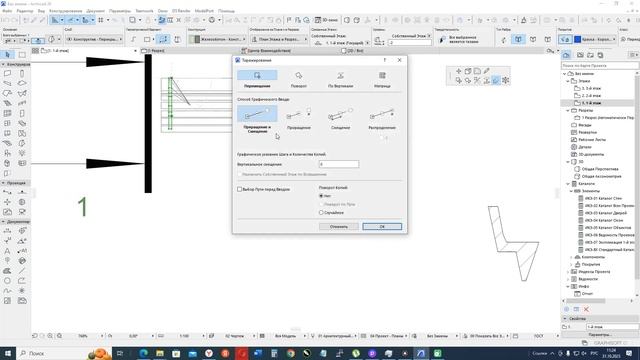Open dialog help question mark
This screenshot has width=640, height=360.
(x=384, y=60)
